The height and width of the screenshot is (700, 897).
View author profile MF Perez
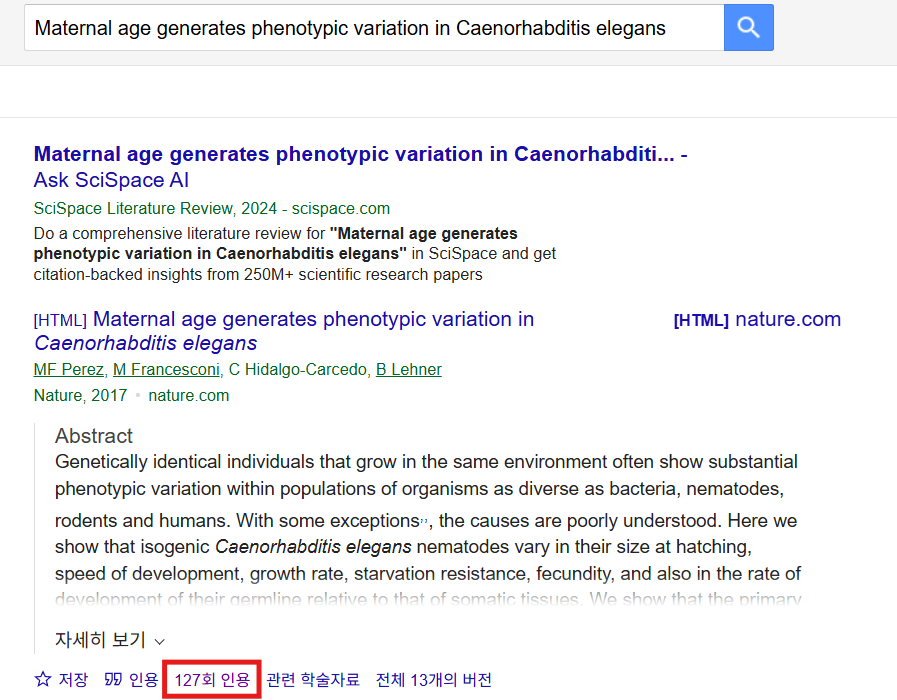coord(69,369)
